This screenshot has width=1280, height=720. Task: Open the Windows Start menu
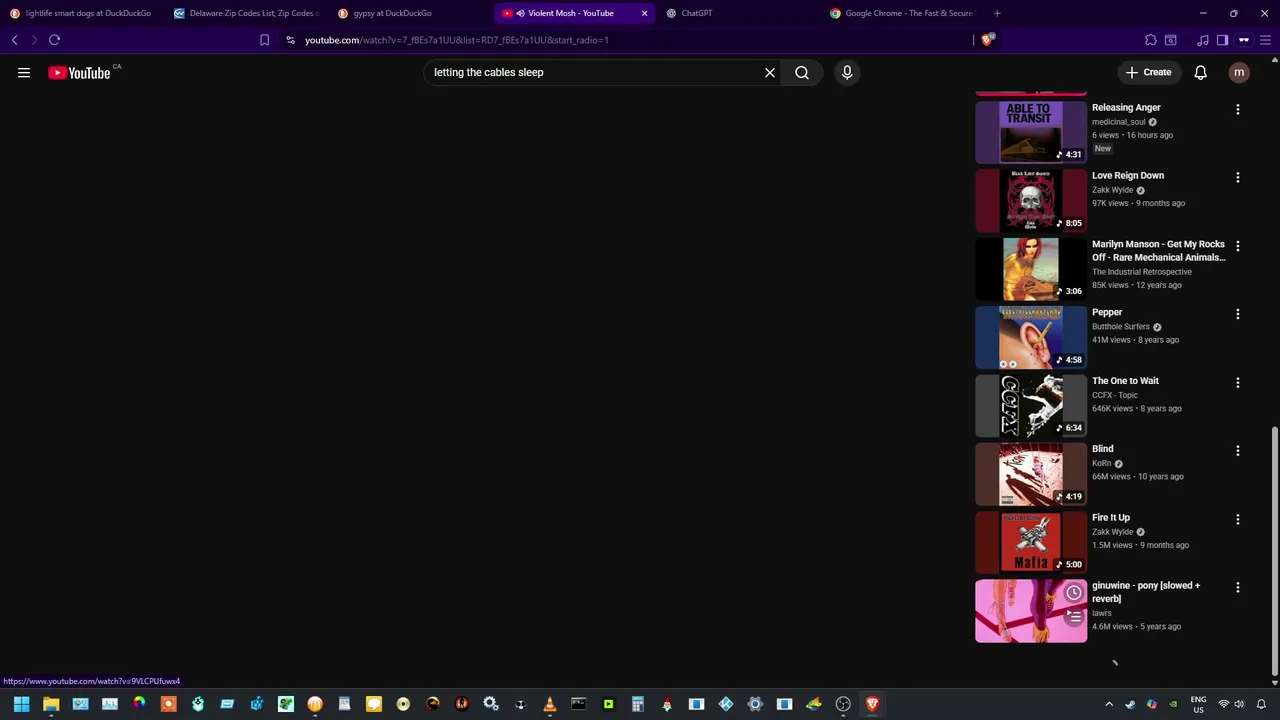pos(21,704)
